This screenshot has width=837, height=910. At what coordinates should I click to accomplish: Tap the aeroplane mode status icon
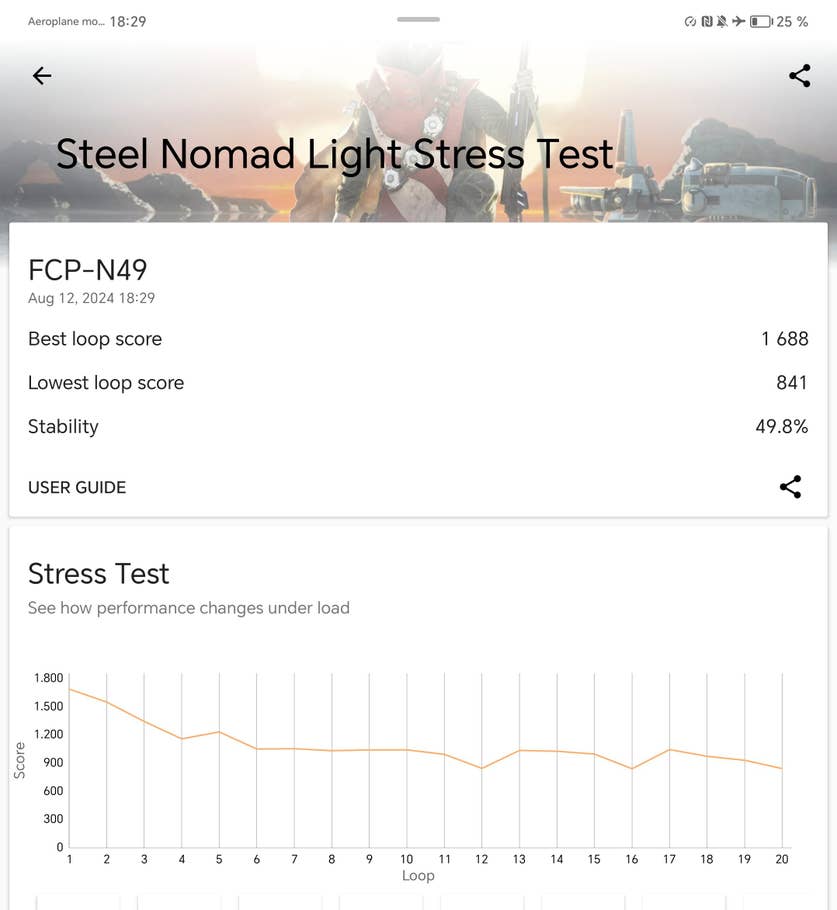[x=738, y=21]
